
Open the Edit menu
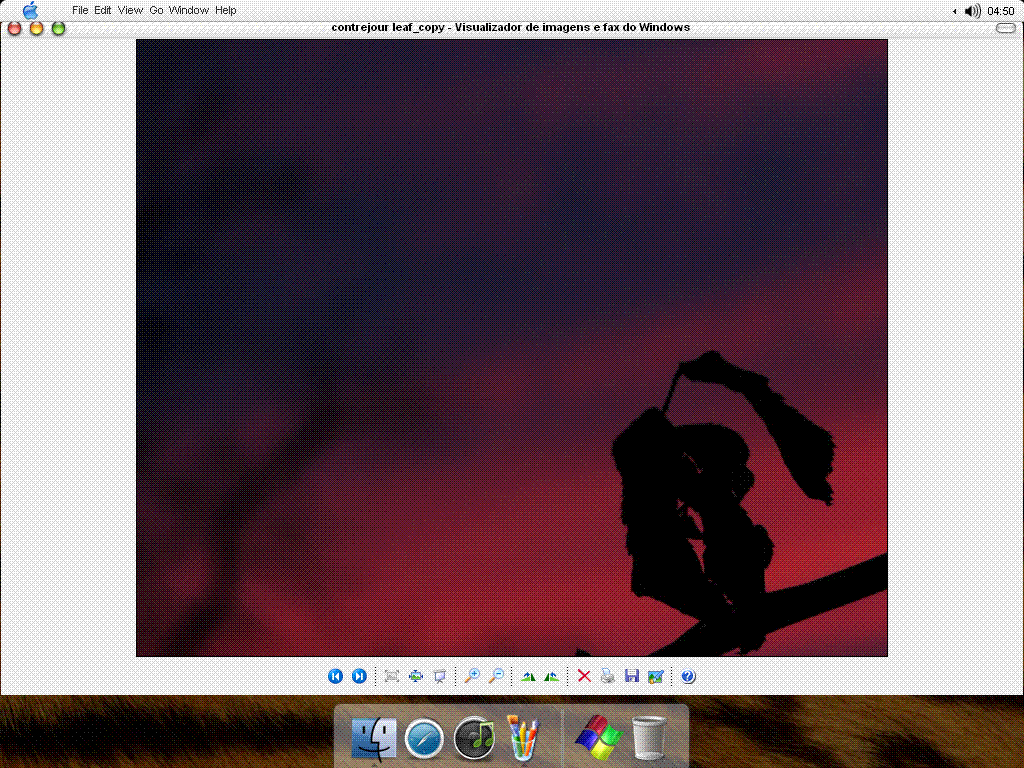[103, 10]
